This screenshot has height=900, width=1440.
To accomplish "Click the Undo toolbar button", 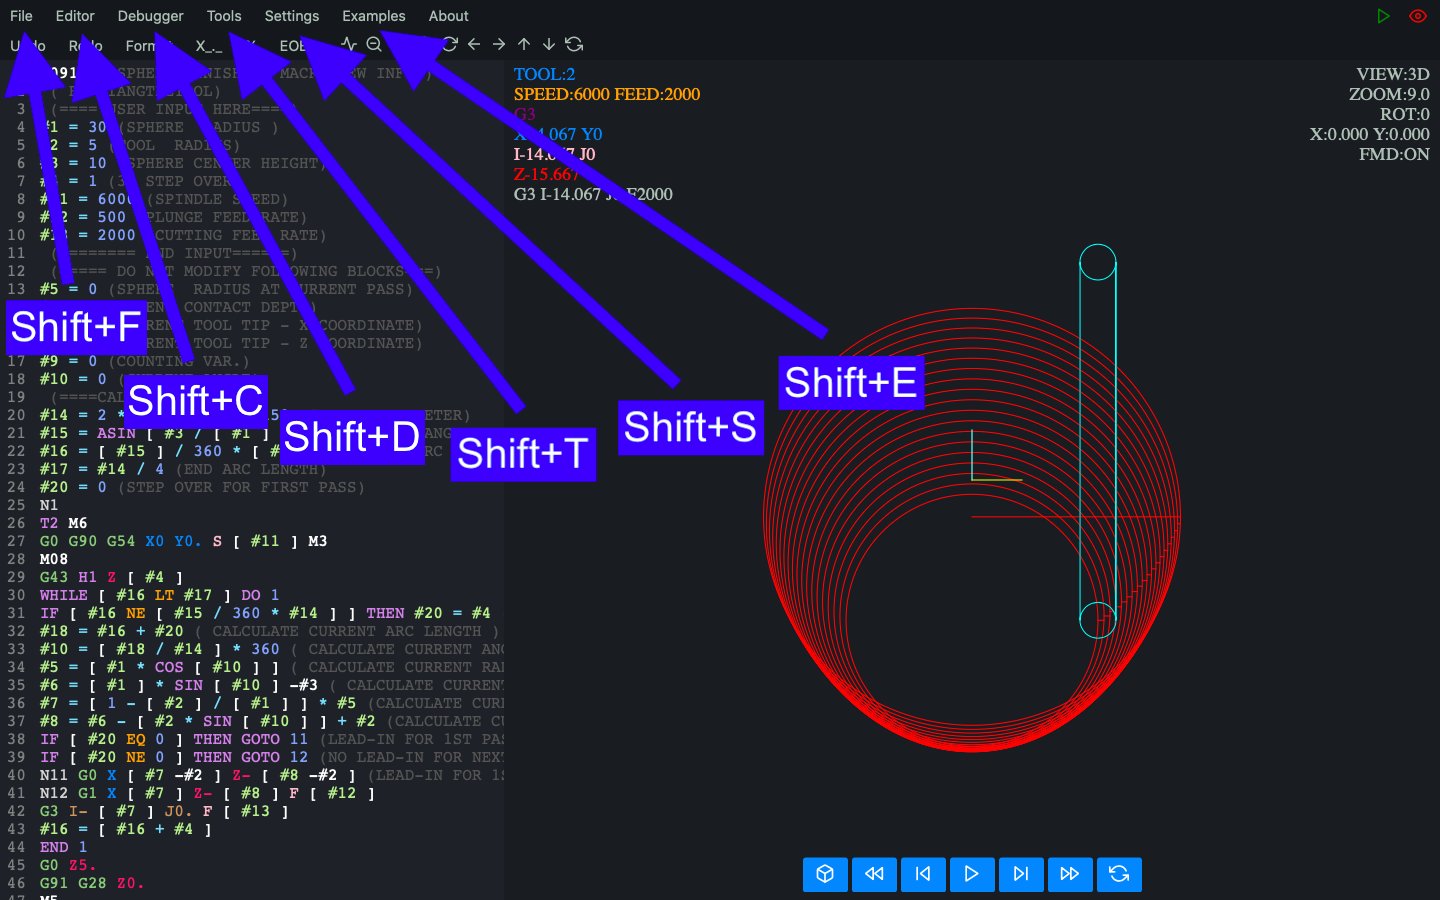I will (x=28, y=46).
